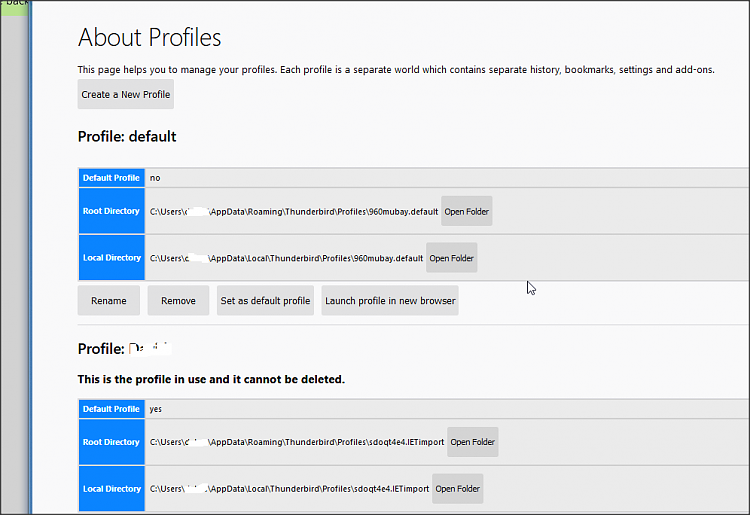
Task: Open Folder for default profile Local Directory
Action: (x=451, y=258)
